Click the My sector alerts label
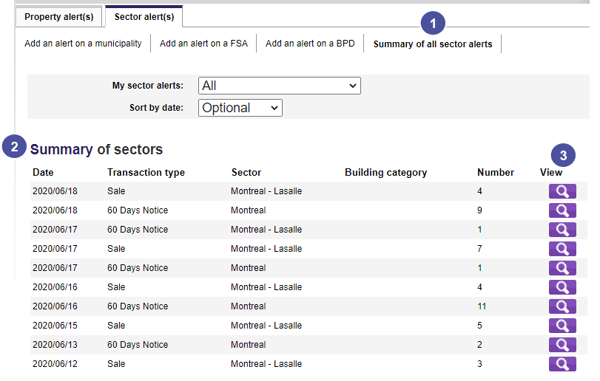The height and width of the screenshot is (381, 600). (x=148, y=86)
